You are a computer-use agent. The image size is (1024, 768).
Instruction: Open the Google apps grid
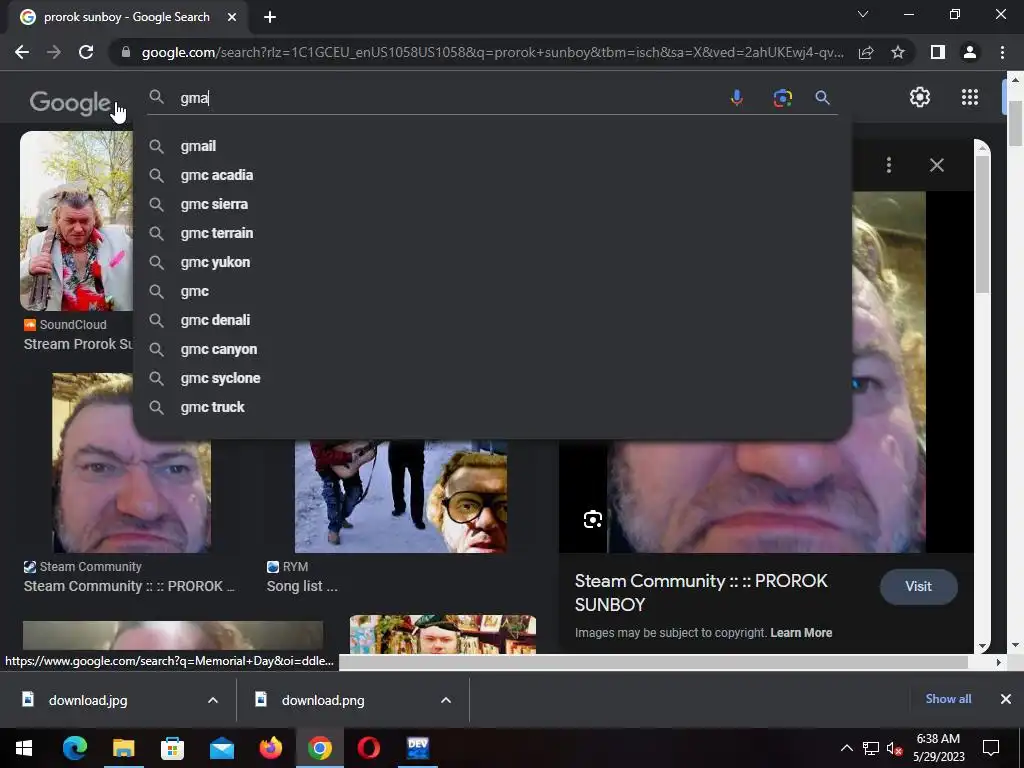(x=970, y=97)
